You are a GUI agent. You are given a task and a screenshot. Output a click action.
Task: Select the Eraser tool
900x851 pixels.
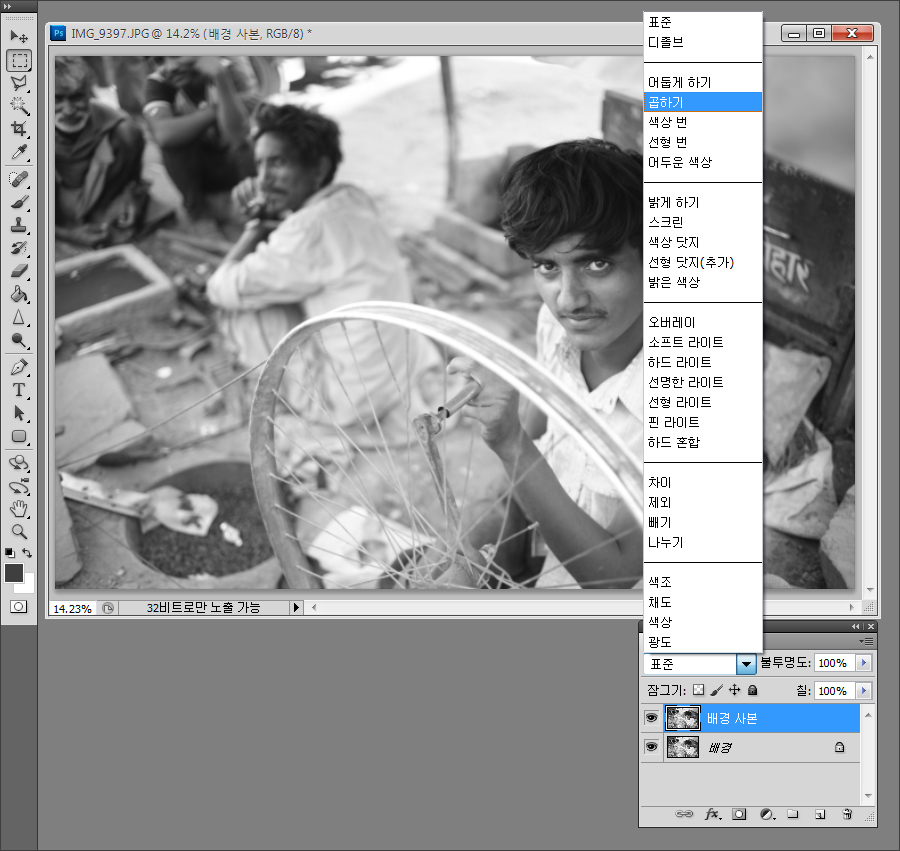(x=19, y=271)
